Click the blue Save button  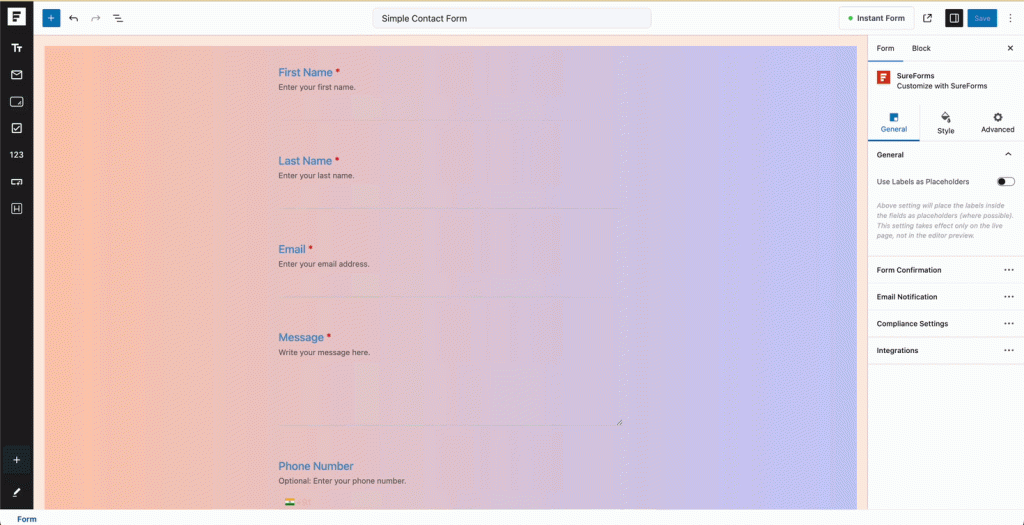(x=982, y=18)
